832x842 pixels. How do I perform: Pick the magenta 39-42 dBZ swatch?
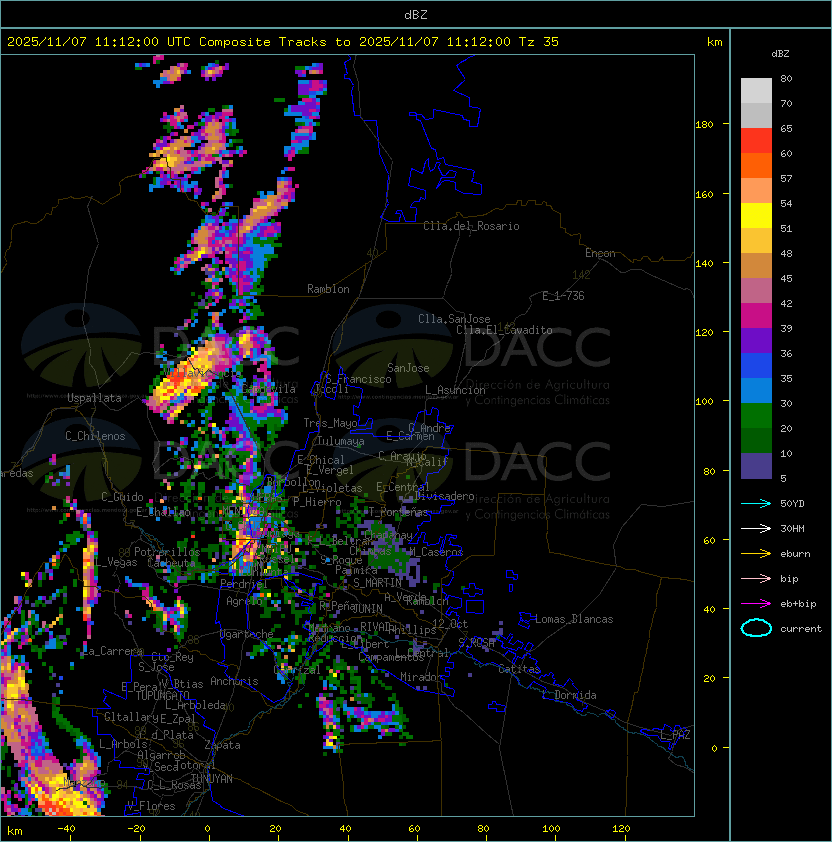pyautogui.click(x=756, y=316)
